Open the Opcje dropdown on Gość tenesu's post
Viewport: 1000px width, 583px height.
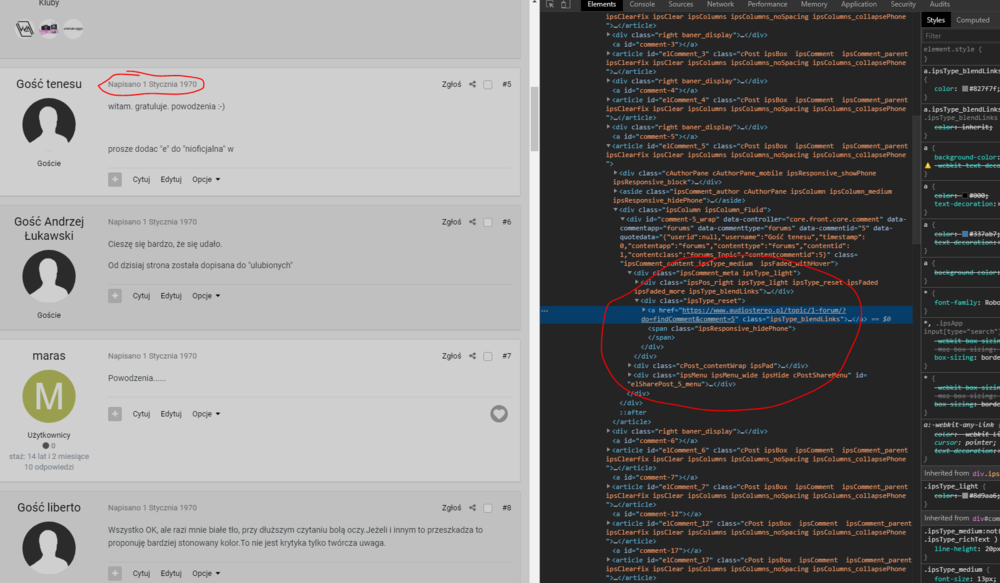pyautogui.click(x=206, y=179)
